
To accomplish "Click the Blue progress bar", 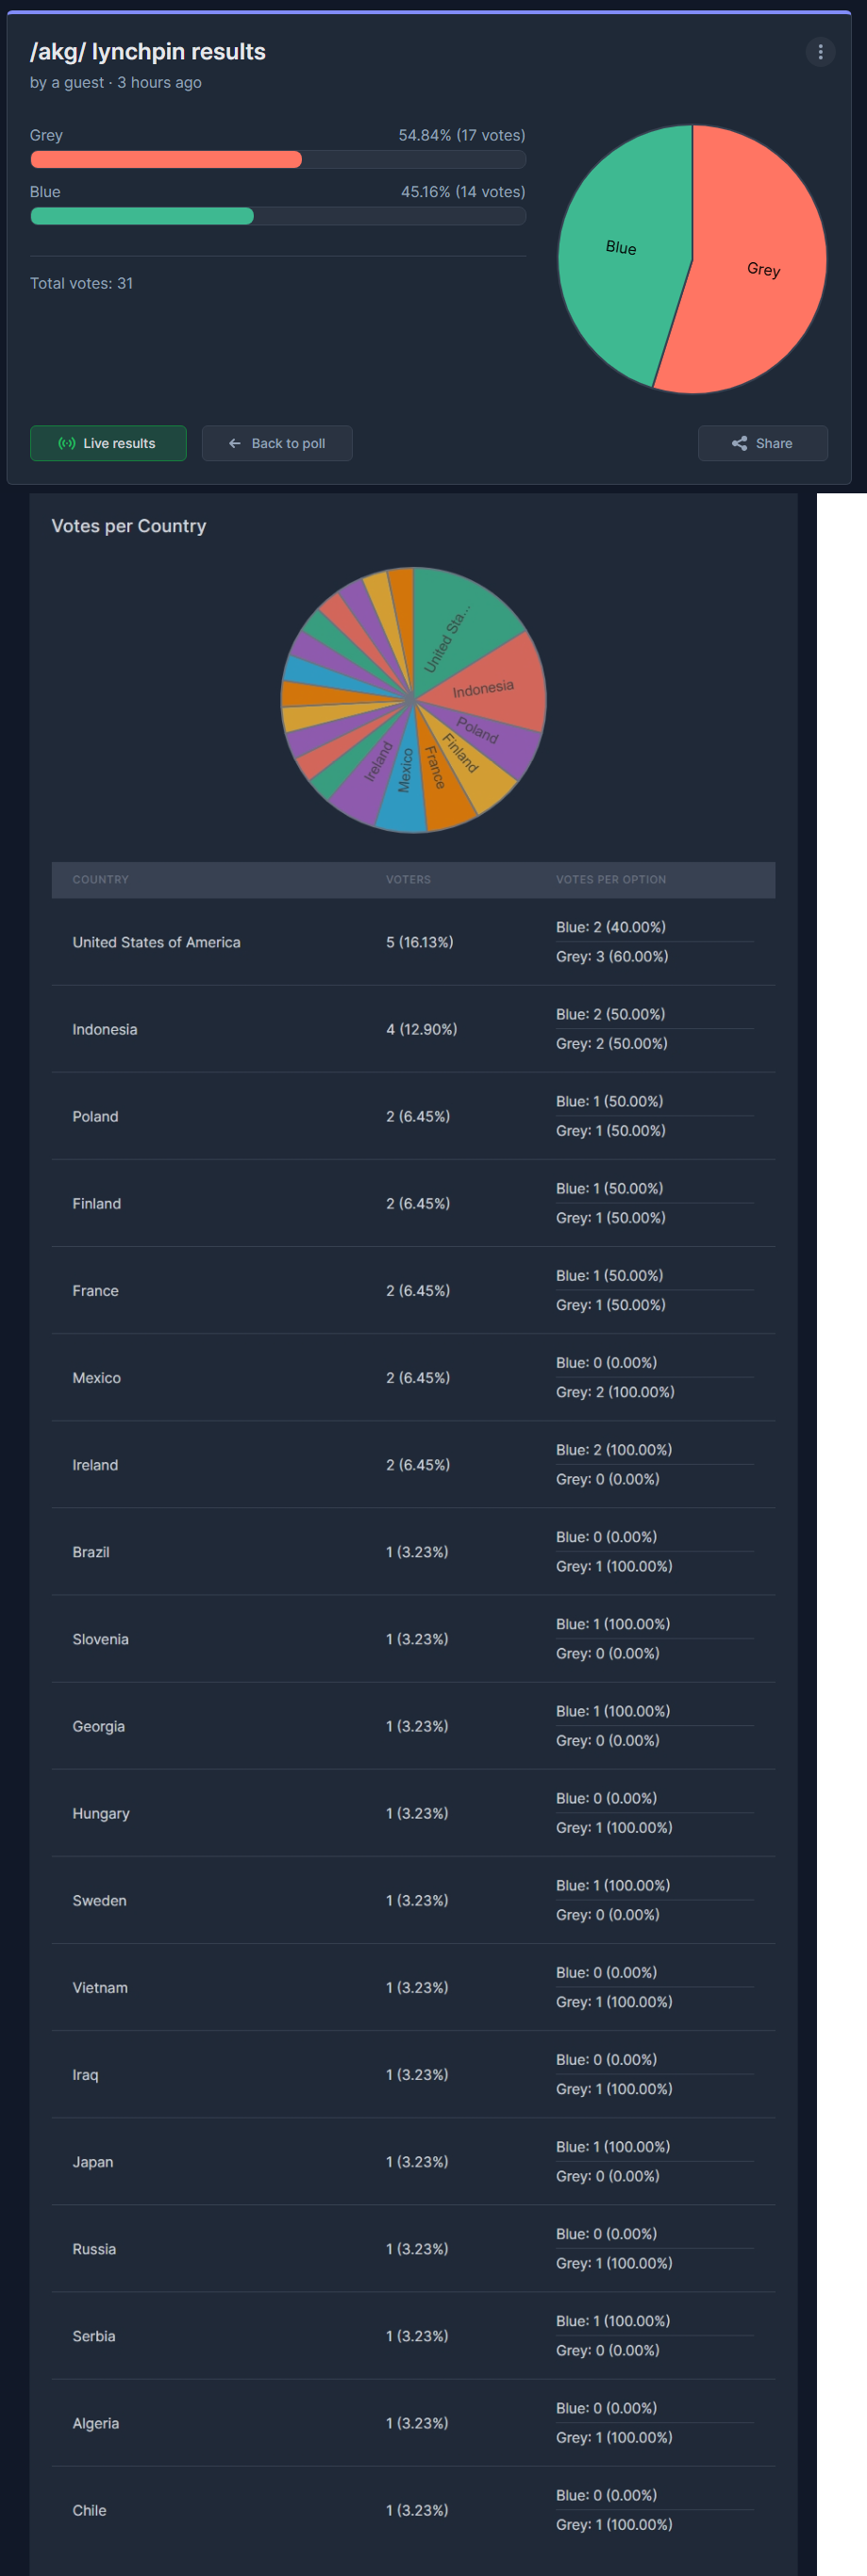I will (278, 216).
